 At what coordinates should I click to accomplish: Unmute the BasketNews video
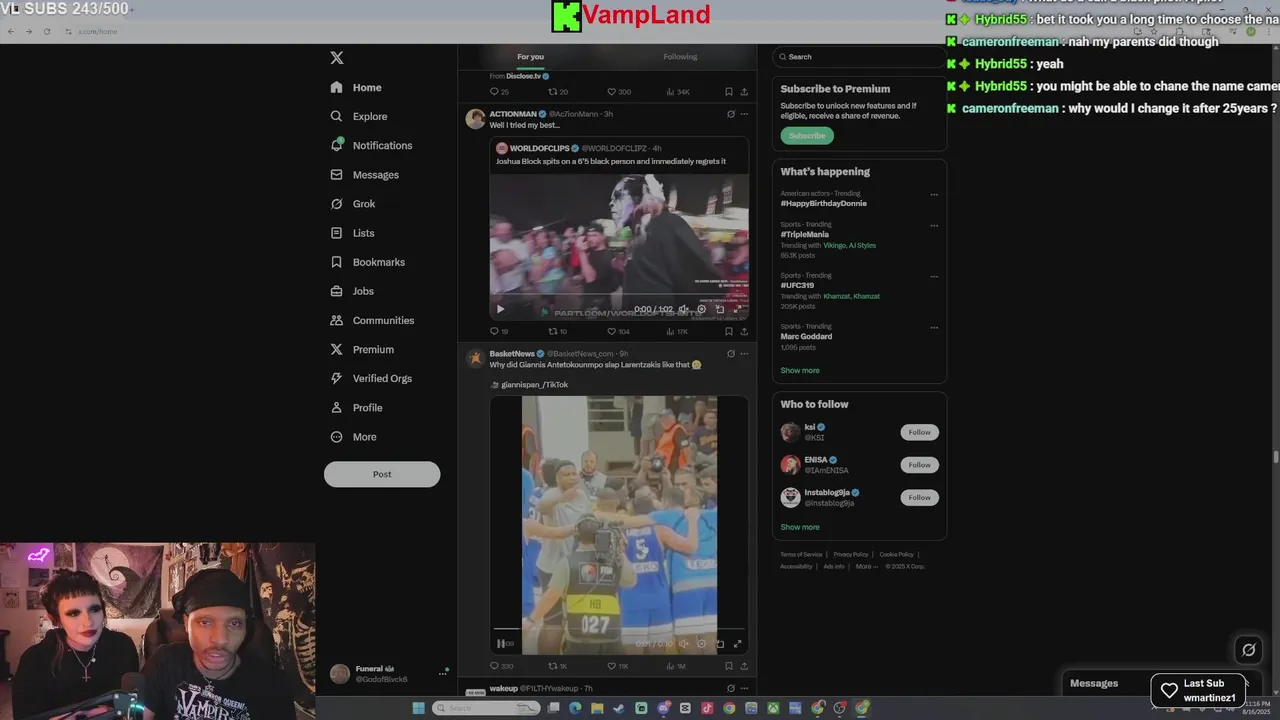click(683, 644)
